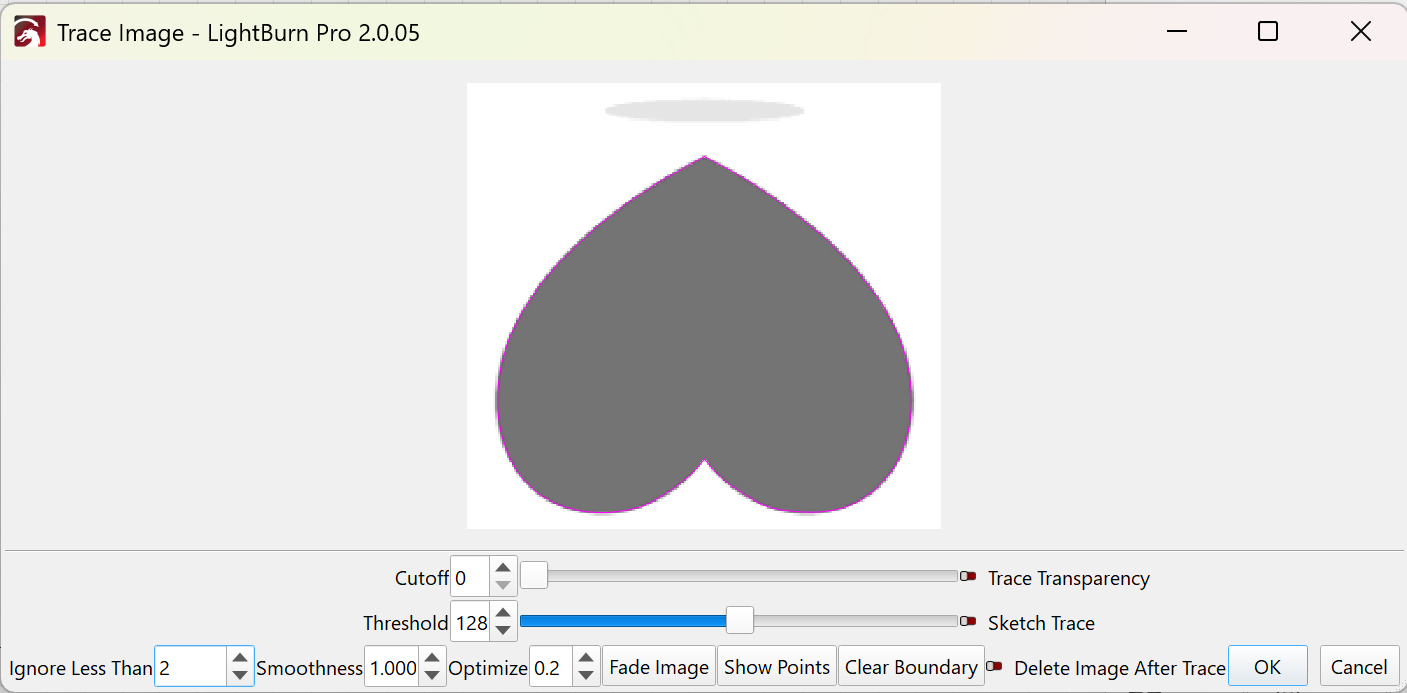Increase Ignore Less Than value
This screenshot has width=1407, height=693.
point(240,659)
